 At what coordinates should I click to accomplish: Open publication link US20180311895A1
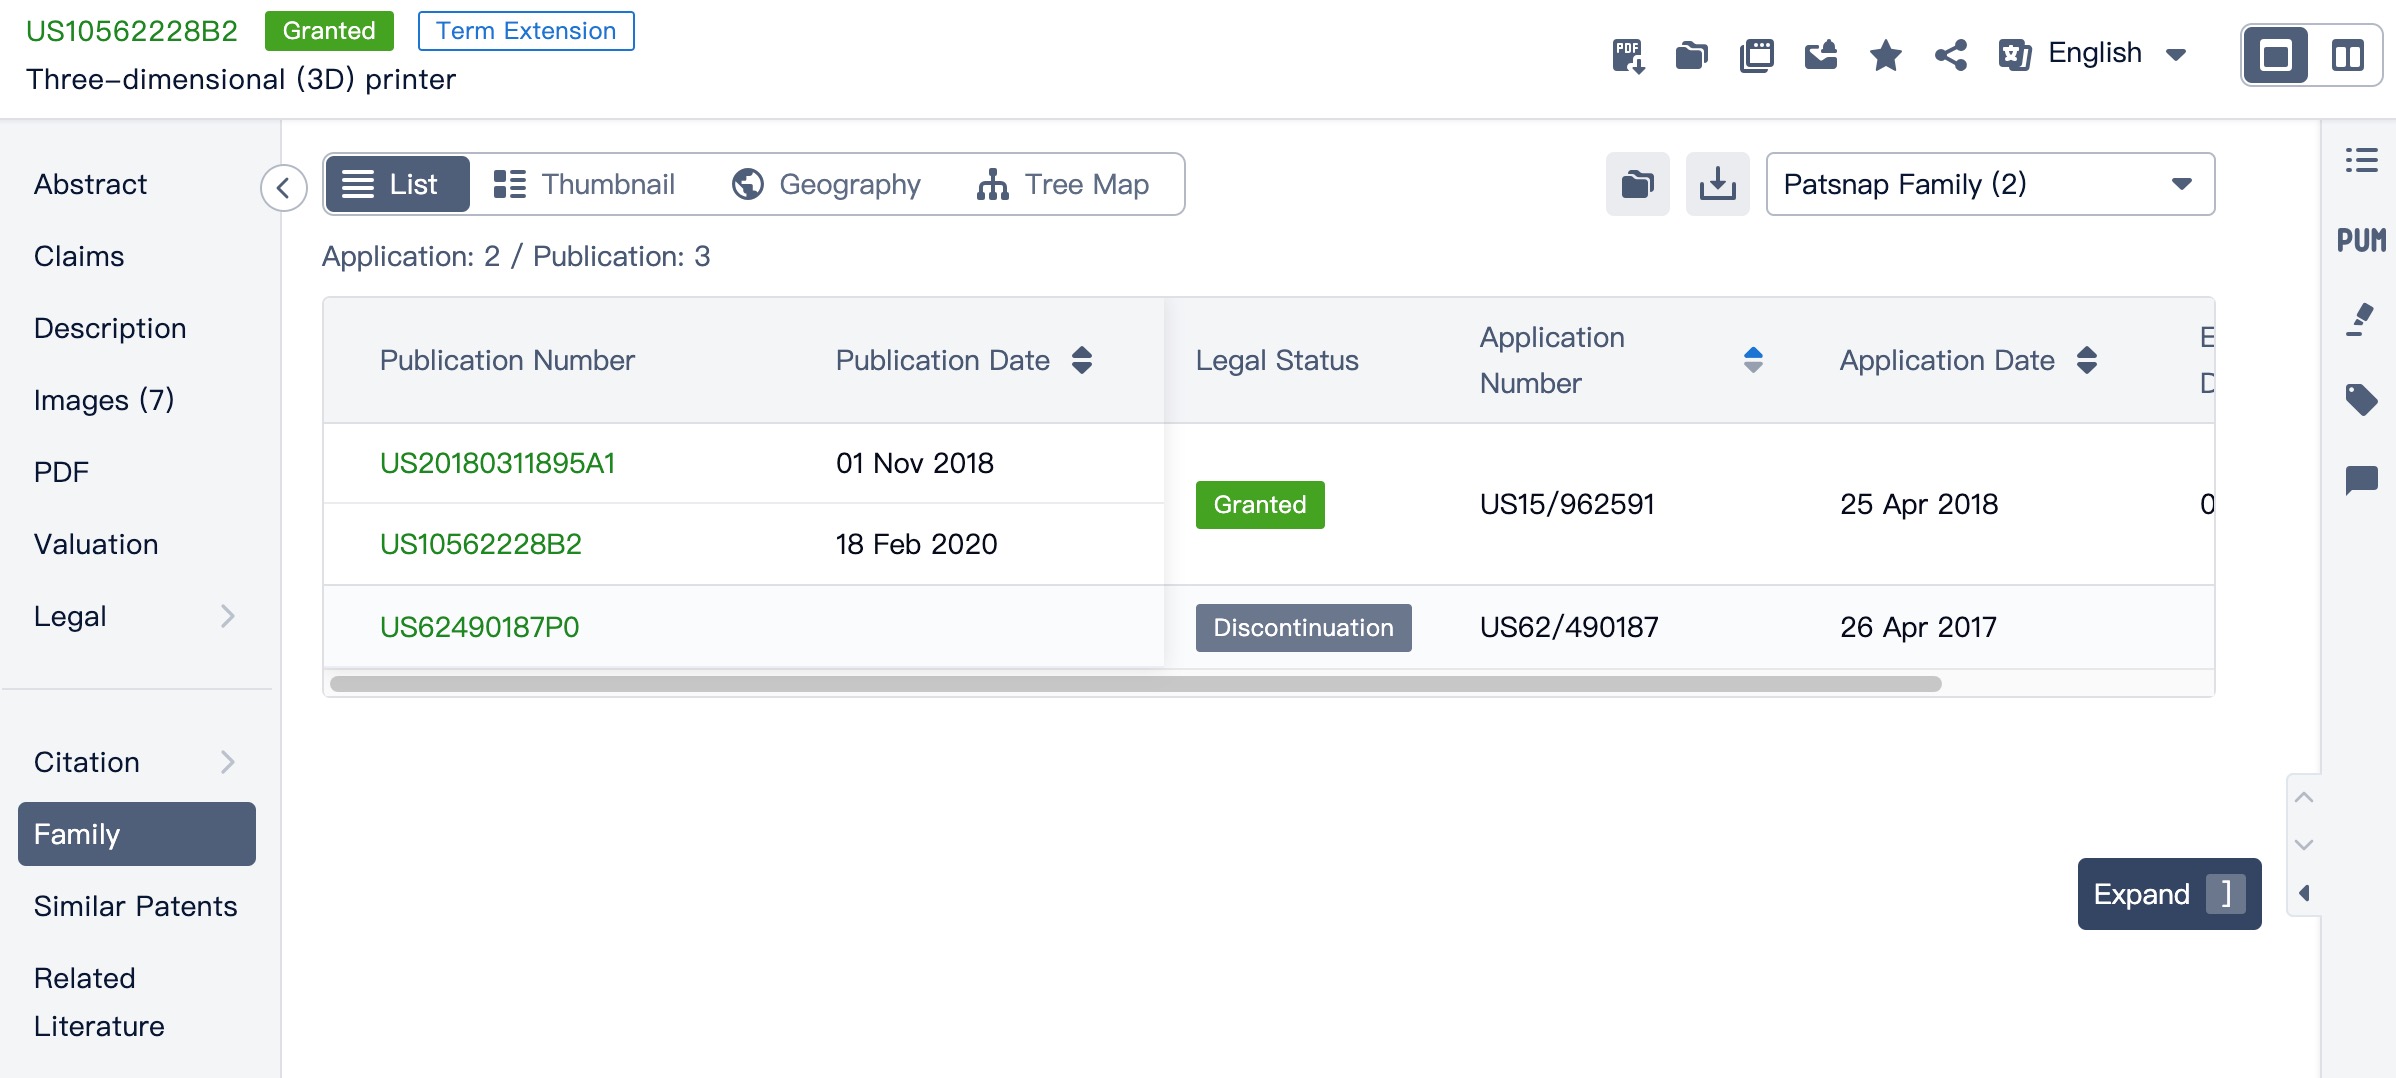tap(497, 463)
